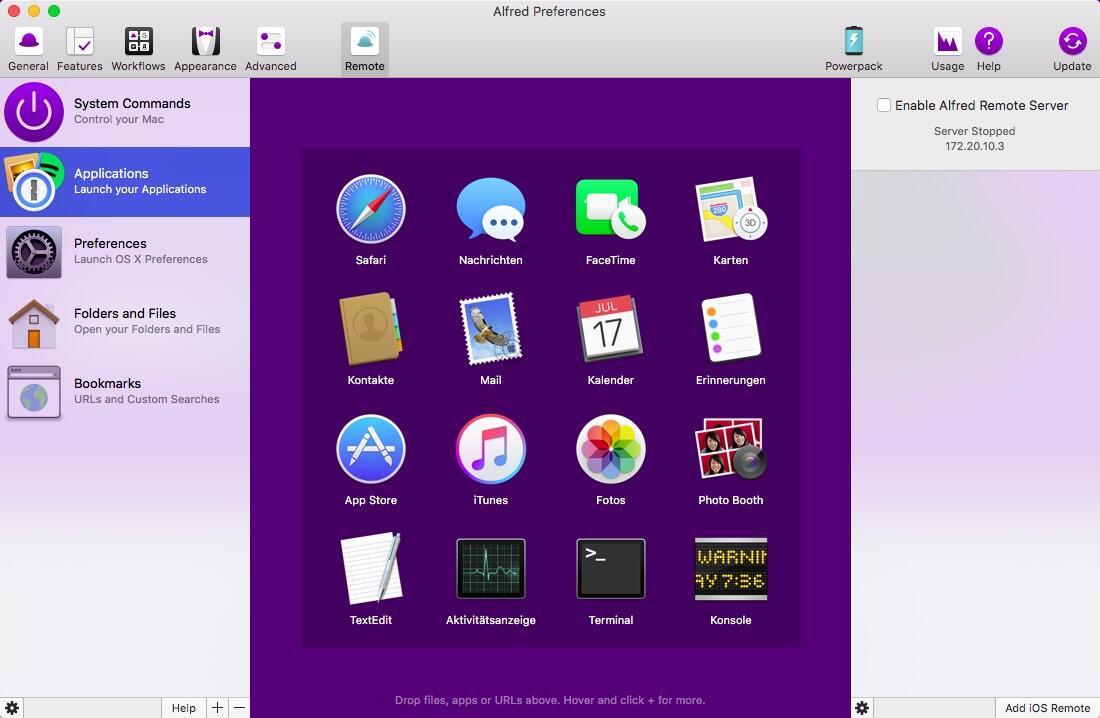The height and width of the screenshot is (718, 1100).
Task: Click the Konsole icon
Action: tap(730, 569)
